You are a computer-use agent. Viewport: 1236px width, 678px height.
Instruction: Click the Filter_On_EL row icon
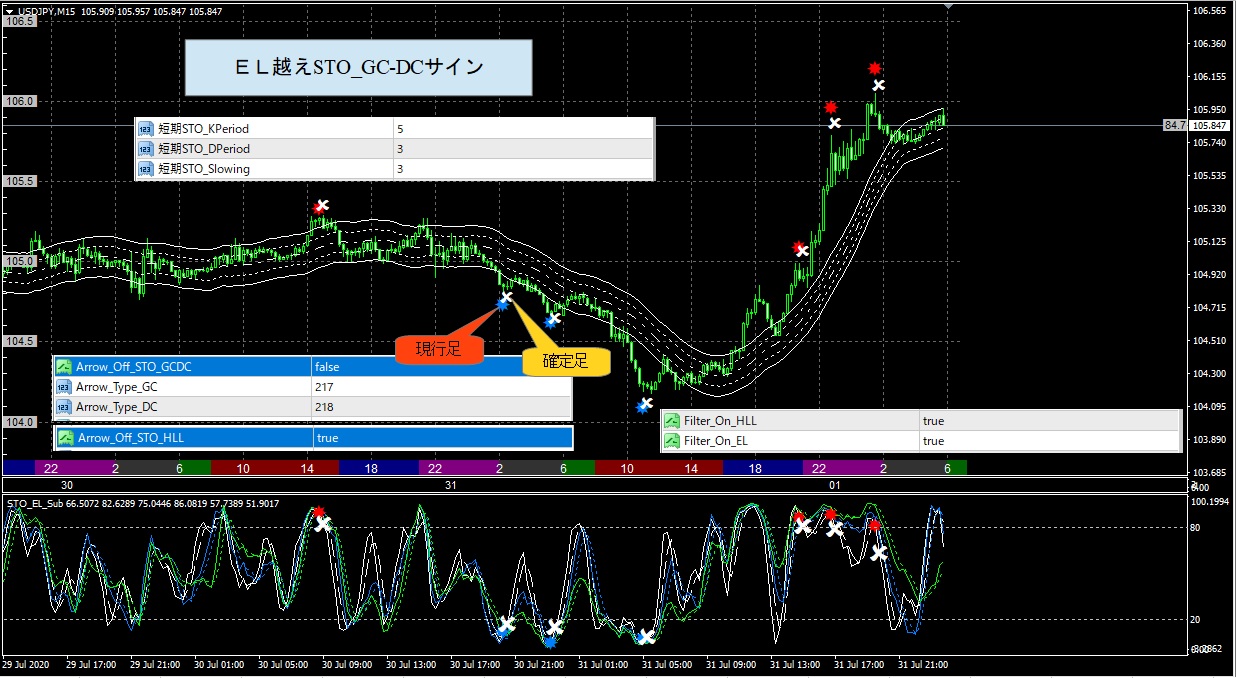673,441
